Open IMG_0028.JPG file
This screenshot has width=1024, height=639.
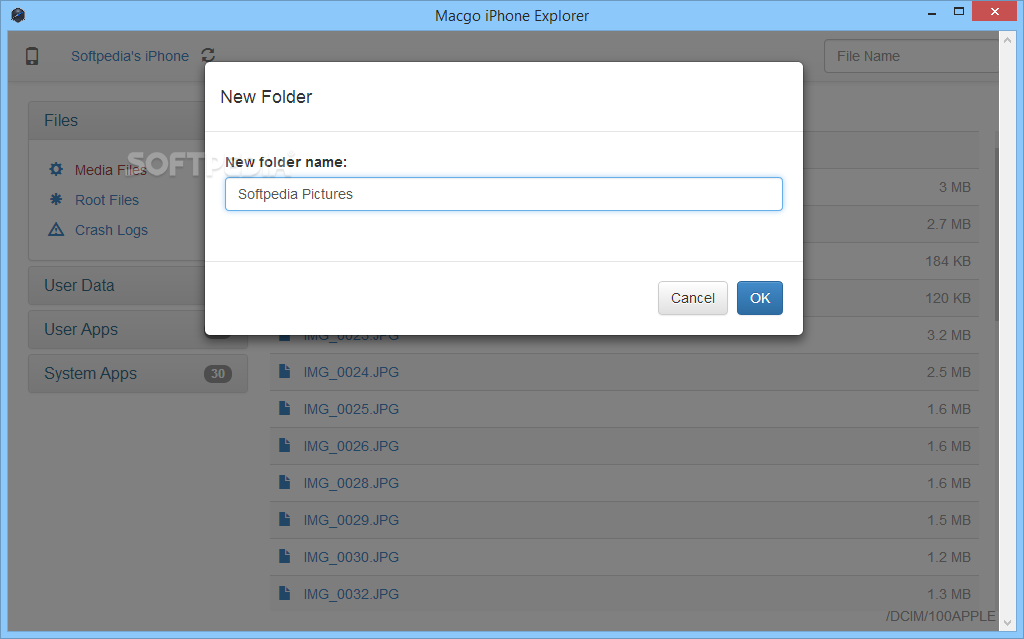351,483
